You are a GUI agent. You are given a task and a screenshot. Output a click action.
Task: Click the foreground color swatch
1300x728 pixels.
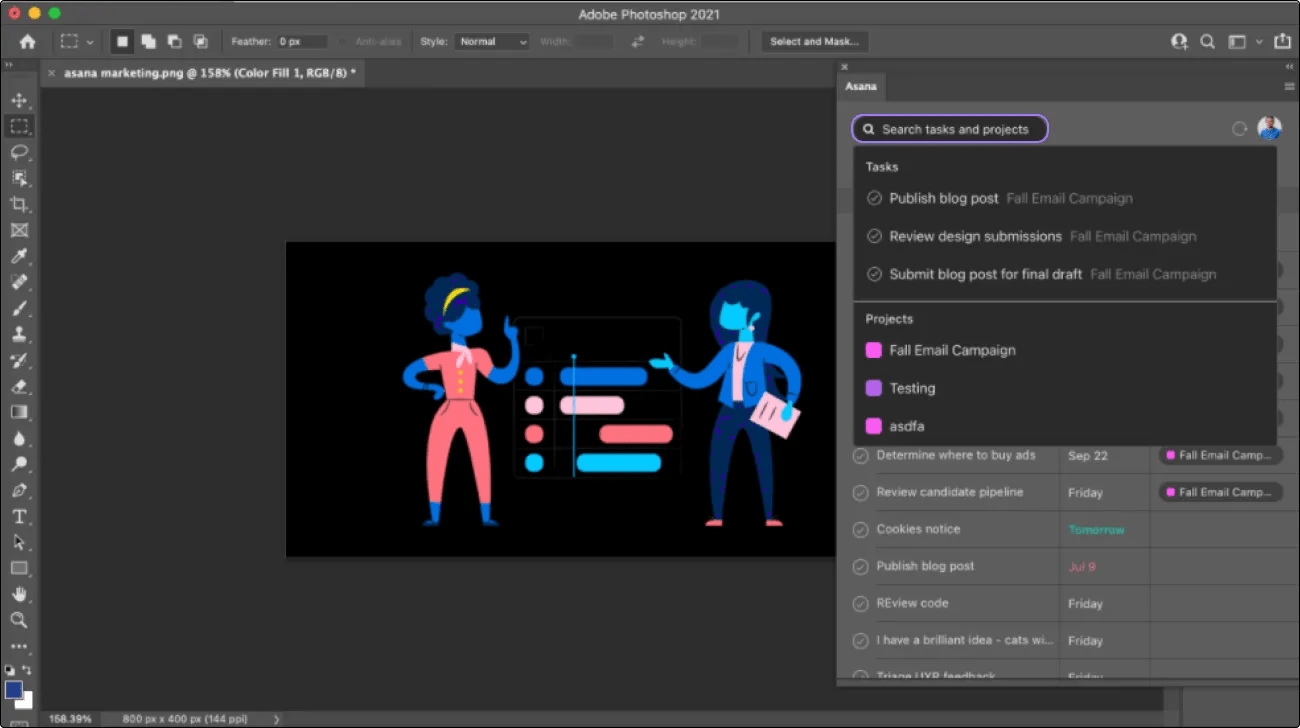pos(14,690)
